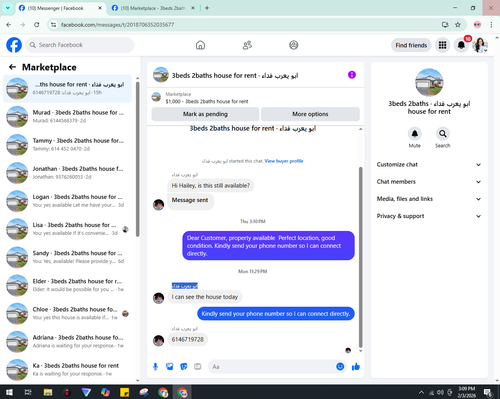This screenshot has width=500, height=399.
Task: Open Tammy conversation
Action: (67, 145)
